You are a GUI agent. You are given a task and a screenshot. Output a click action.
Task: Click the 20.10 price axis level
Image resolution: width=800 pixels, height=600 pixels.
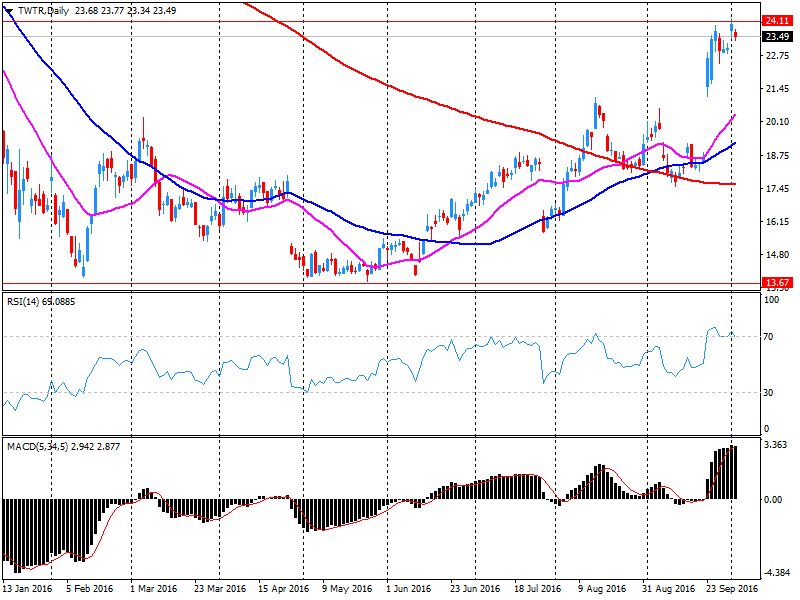tap(776, 122)
